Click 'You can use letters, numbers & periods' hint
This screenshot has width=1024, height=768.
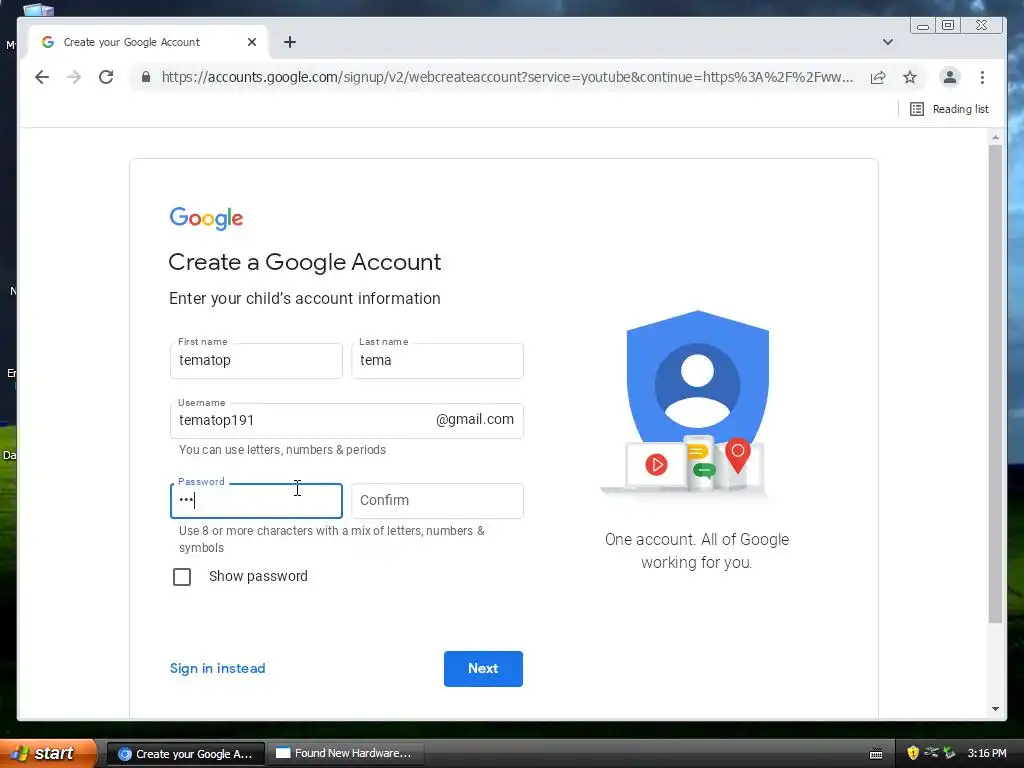point(282,450)
